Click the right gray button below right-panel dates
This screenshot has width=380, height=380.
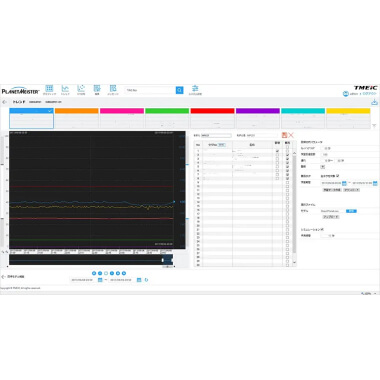click(x=351, y=190)
